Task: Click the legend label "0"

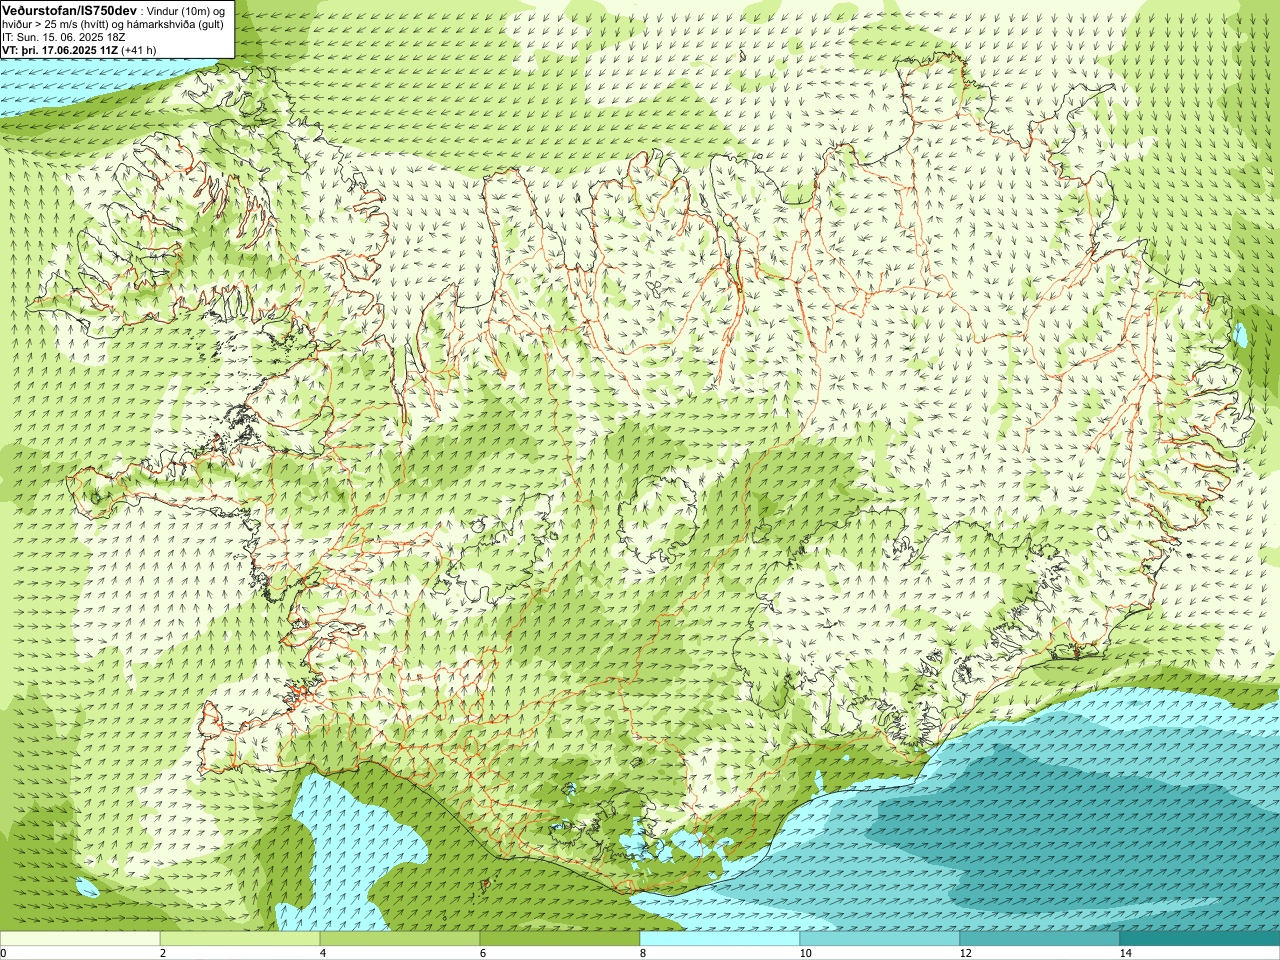Action: click(4, 953)
